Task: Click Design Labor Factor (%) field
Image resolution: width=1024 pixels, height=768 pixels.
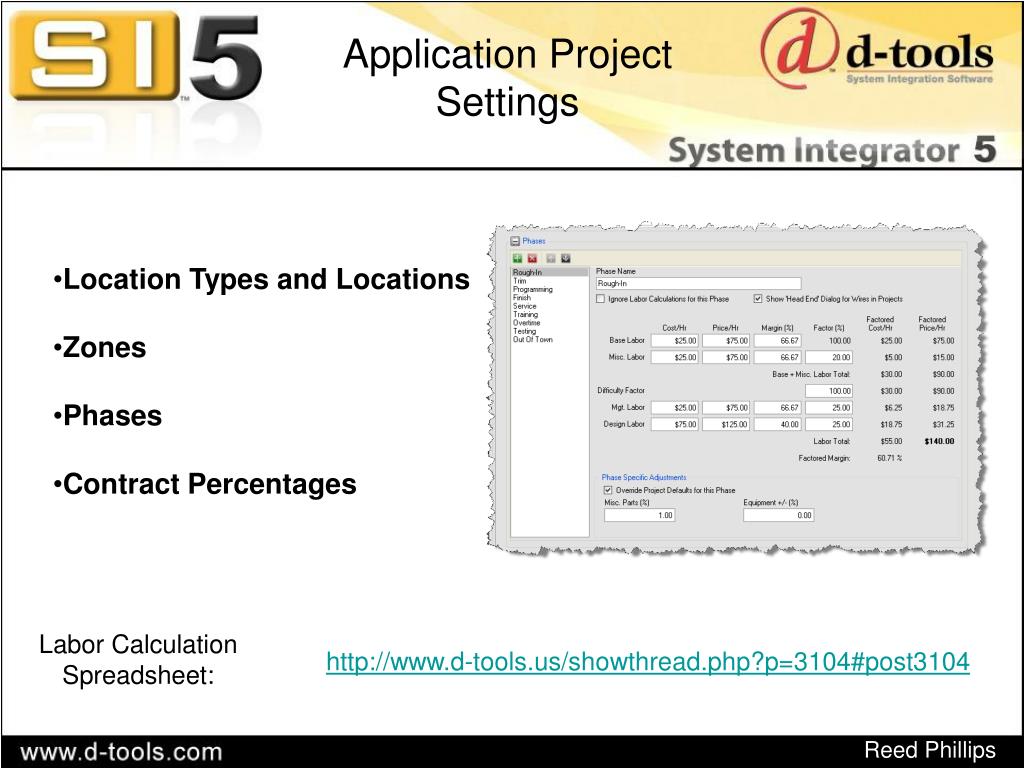Action: pyautogui.click(x=829, y=424)
